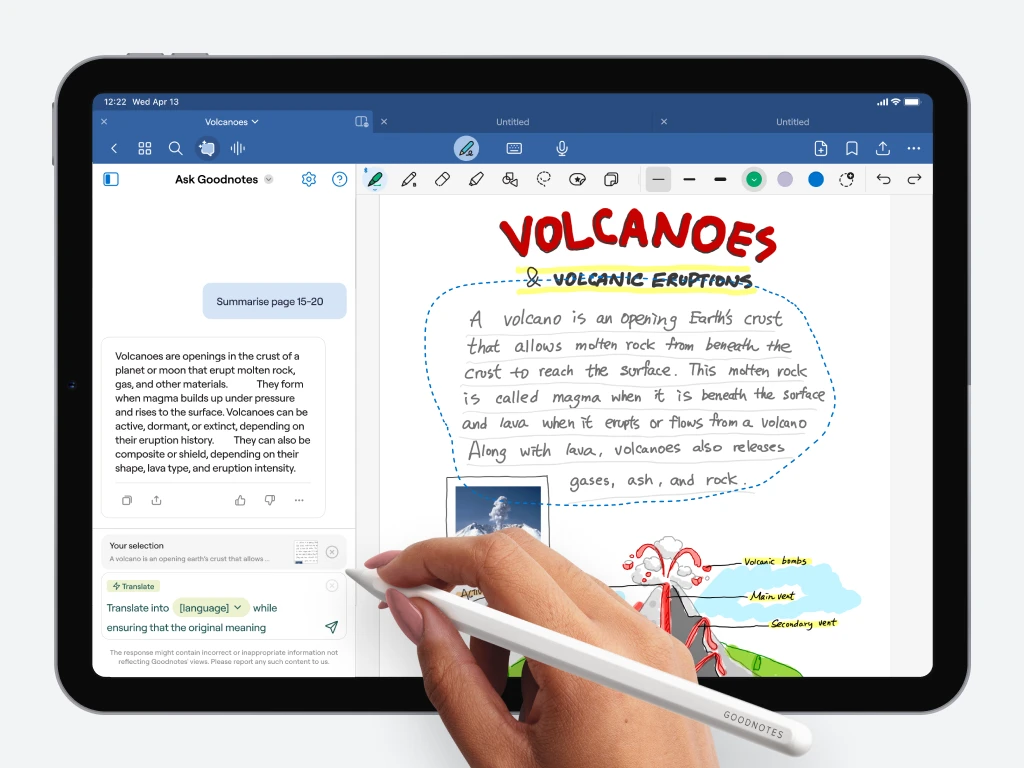Pick the lavender color swatch
Image resolution: width=1024 pixels, height=768 pixels.
click(x=785, y=179)
